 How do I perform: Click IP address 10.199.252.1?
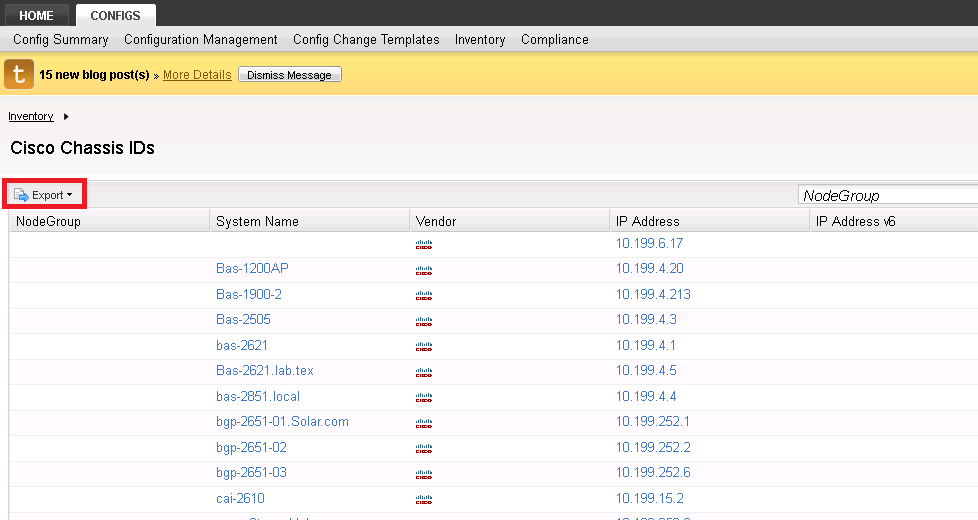653,421
